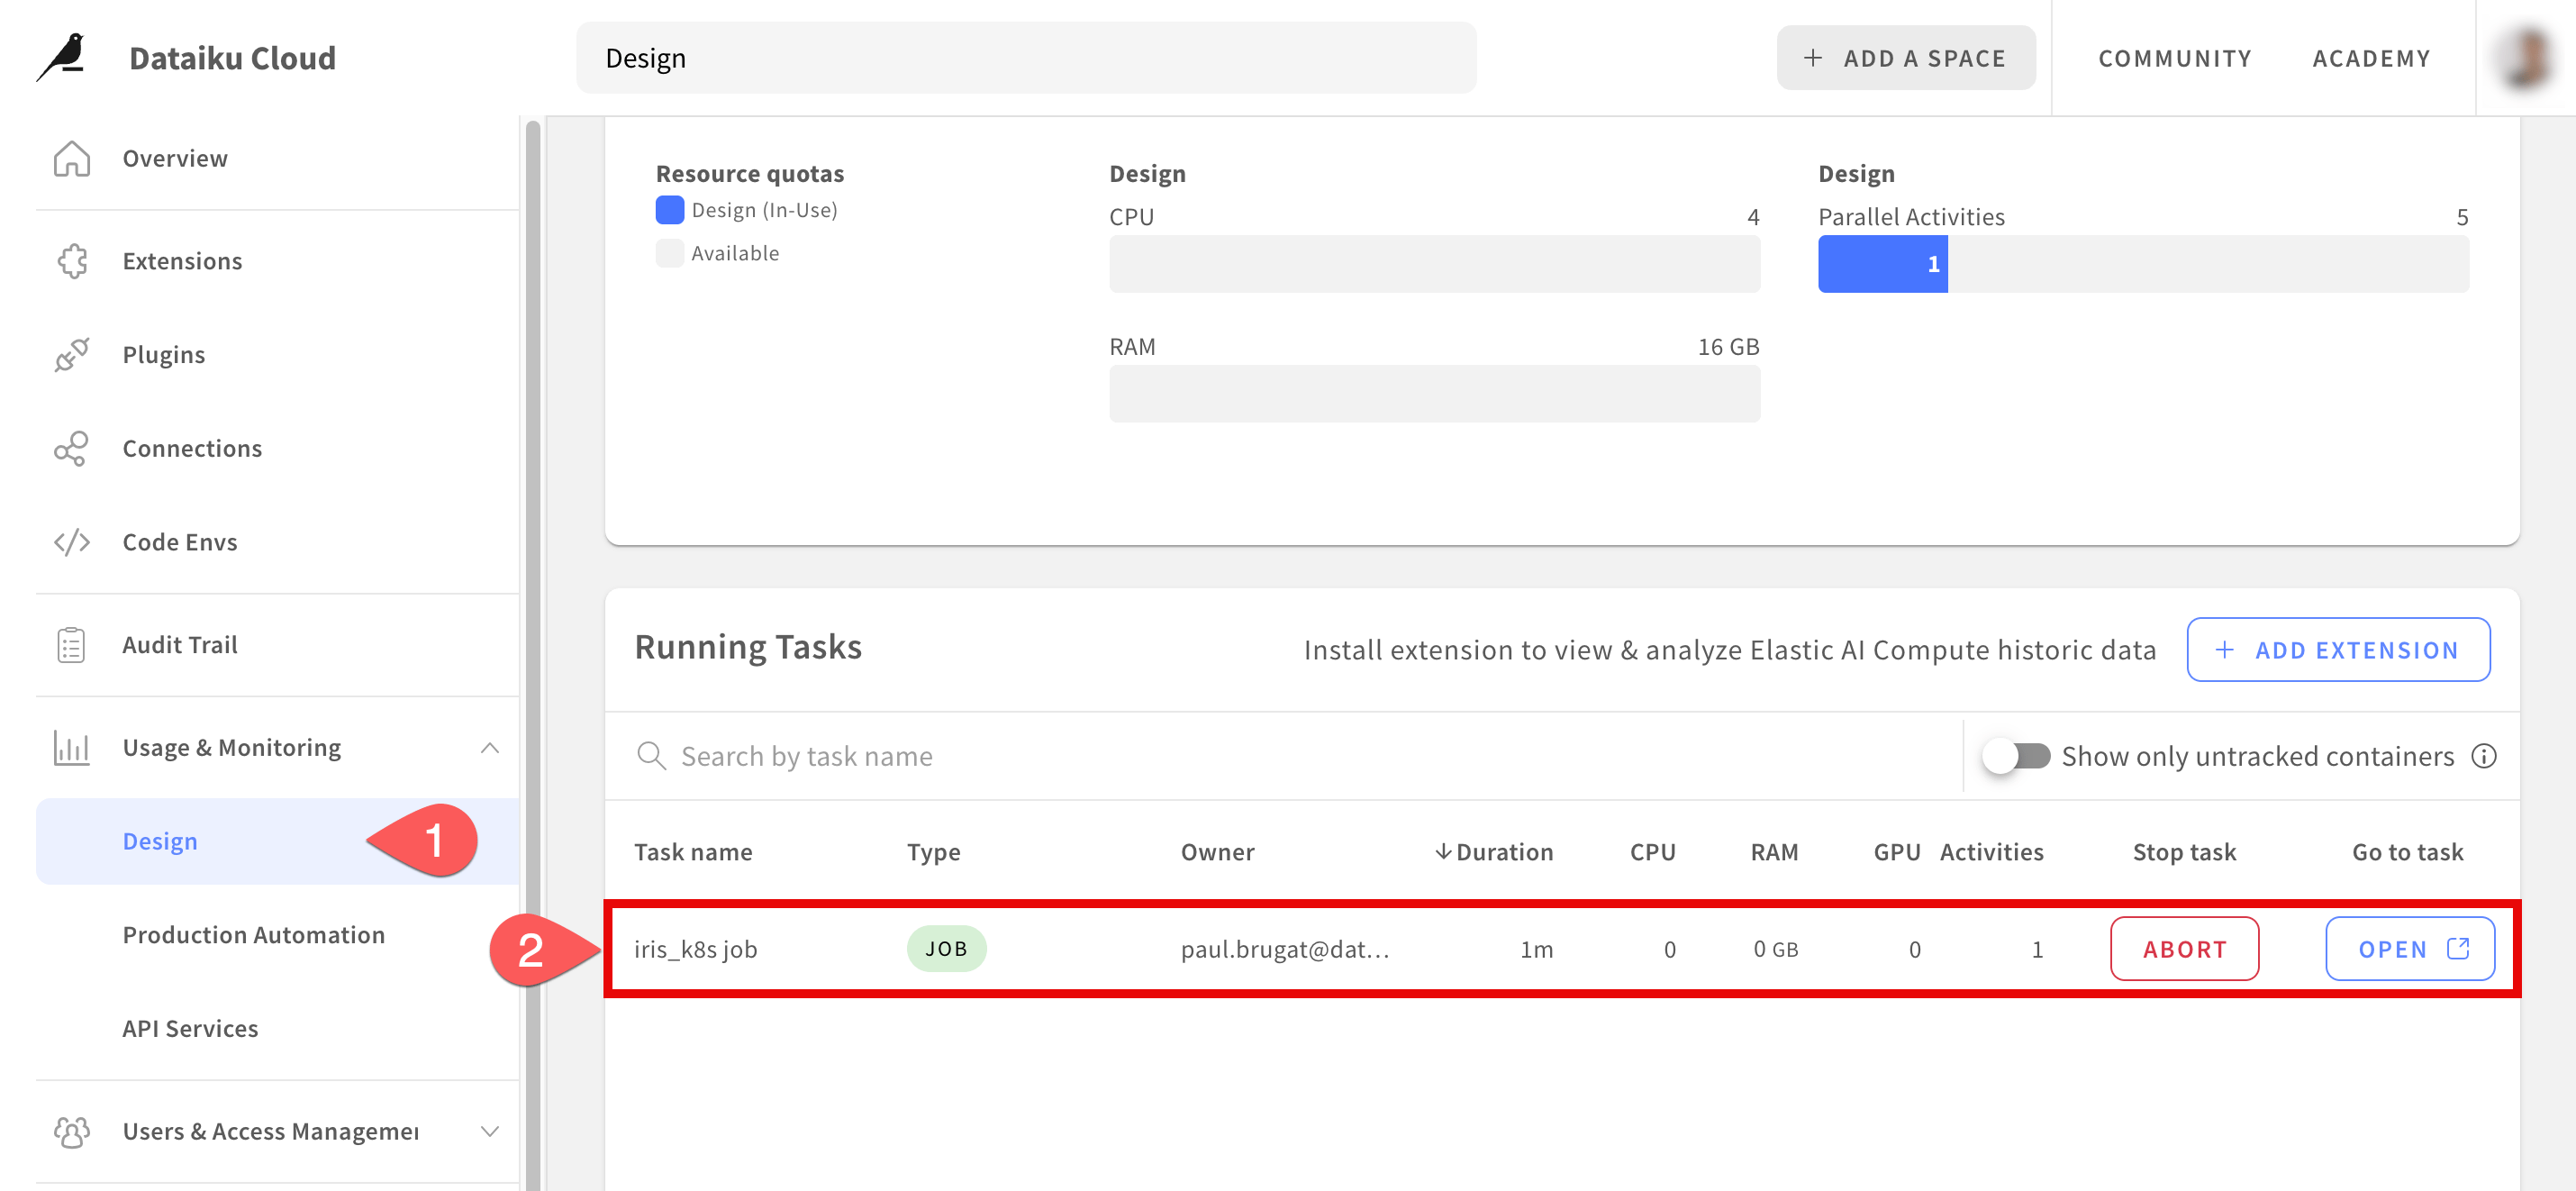
Task: Click the blue Design (In-Use) legend swatch
Action: [x=670, y=210]
